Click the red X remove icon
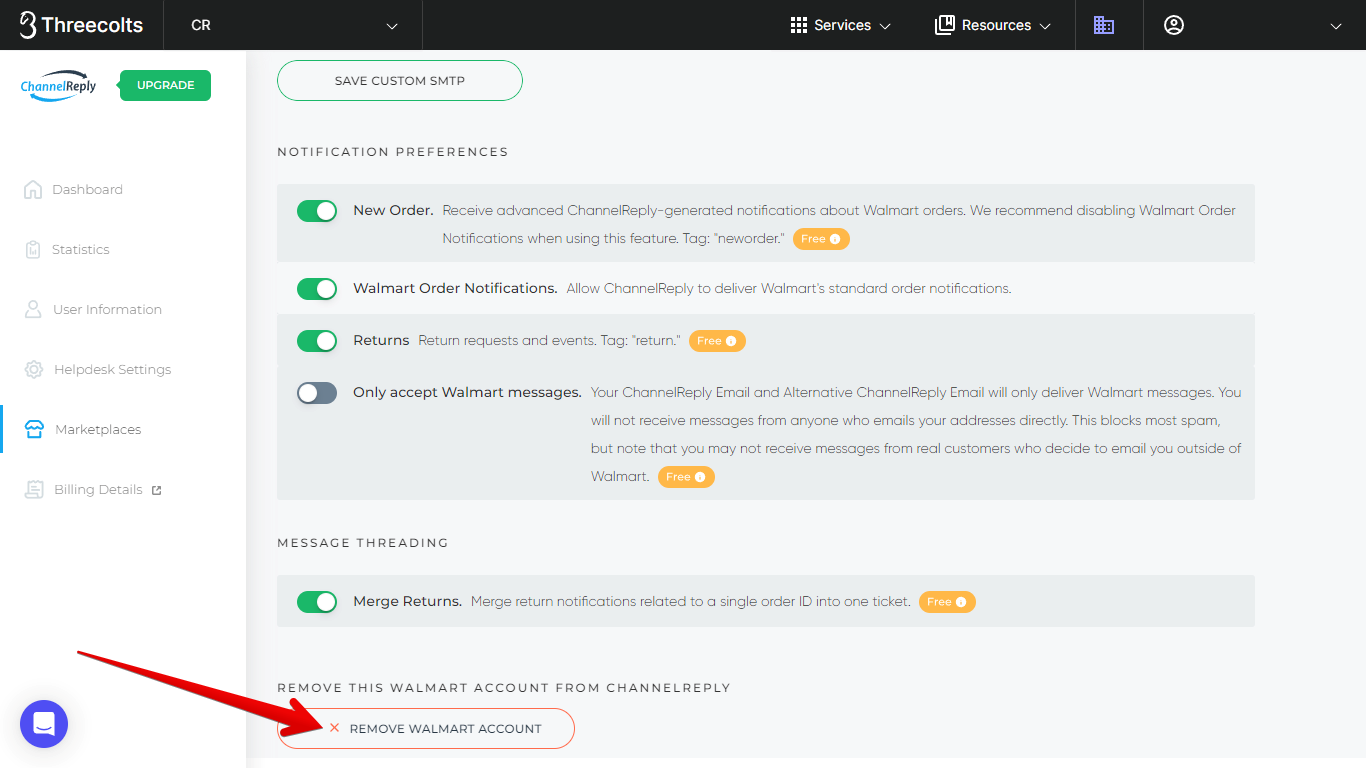Viewport: 1366px width, 768px height. point(334,728)
